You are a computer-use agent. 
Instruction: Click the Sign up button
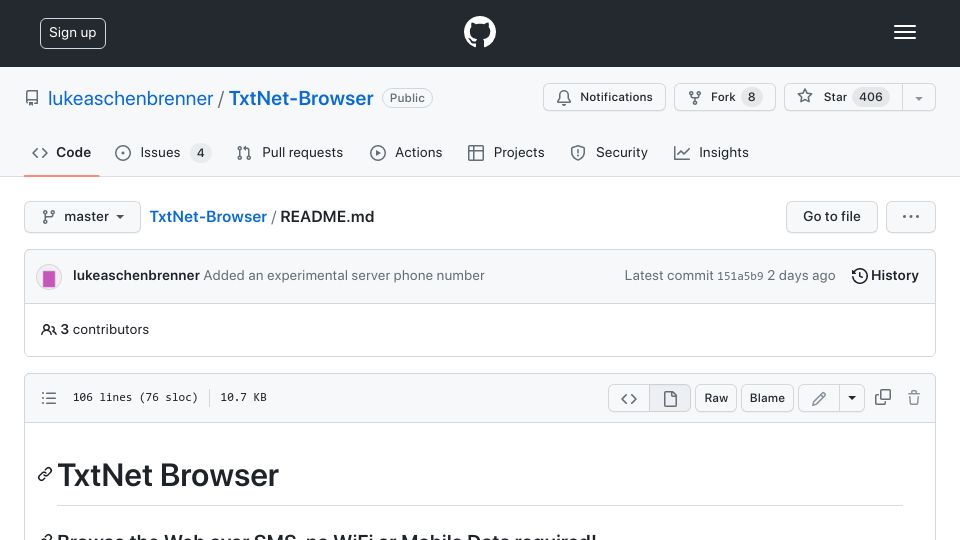point(73,33)
